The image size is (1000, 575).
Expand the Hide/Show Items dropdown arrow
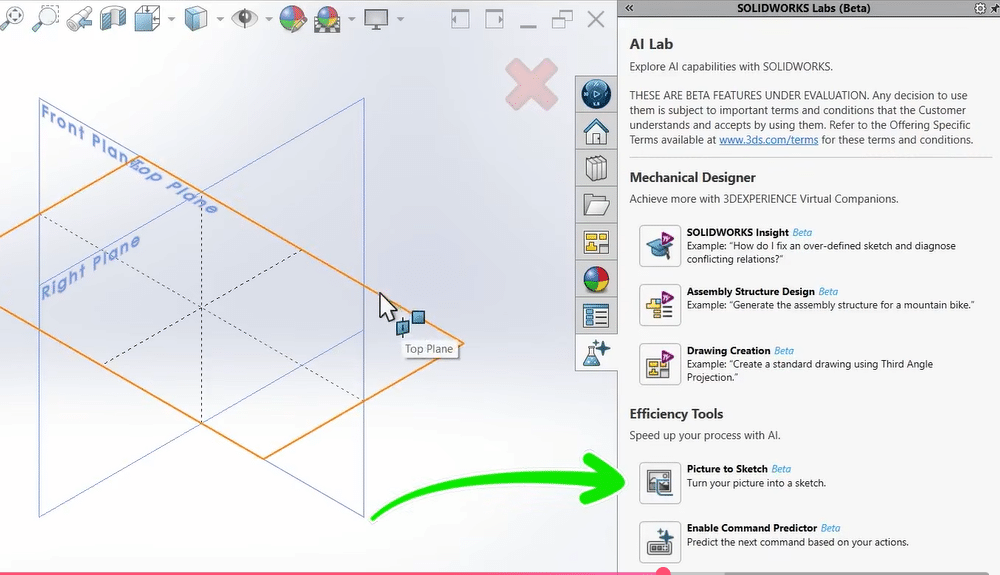click(x=268, y=19)
